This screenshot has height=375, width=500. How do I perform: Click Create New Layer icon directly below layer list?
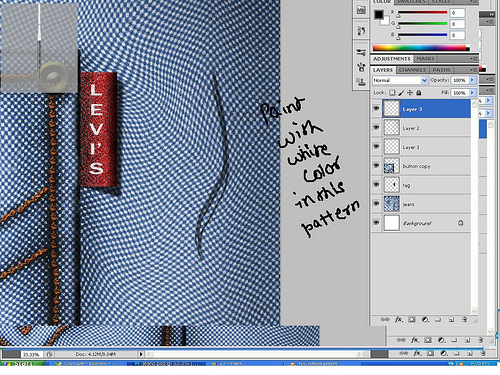coord(451,319)
